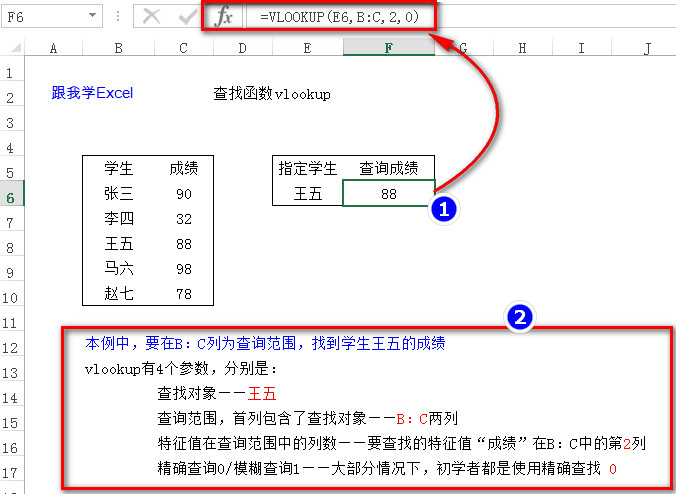Screen dimensions: 676x494
Task: Click the blue '本例中' description line
Action: click(265, 343)
